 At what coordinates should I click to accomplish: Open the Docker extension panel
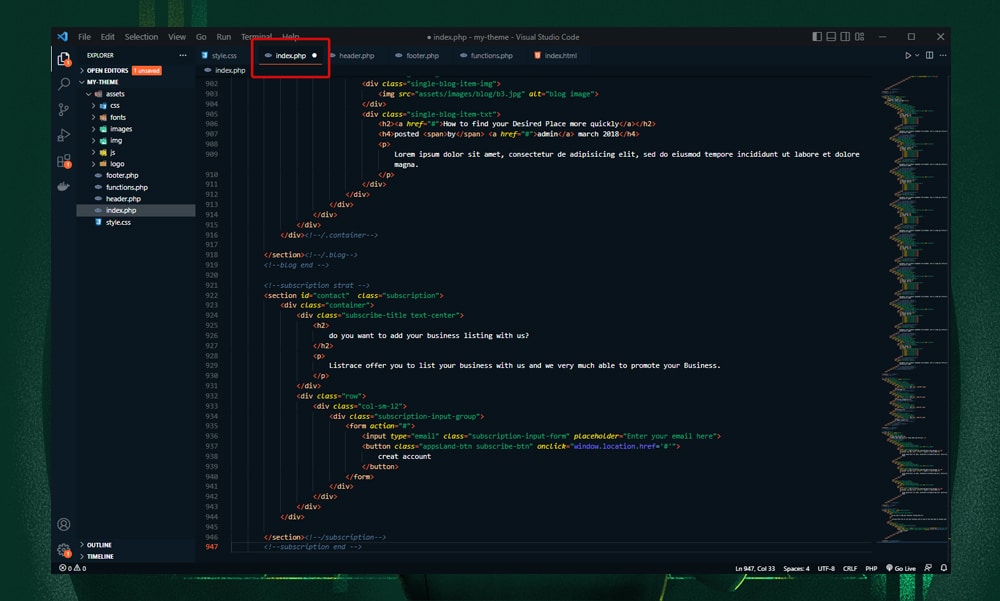click(x=63, y=185)
